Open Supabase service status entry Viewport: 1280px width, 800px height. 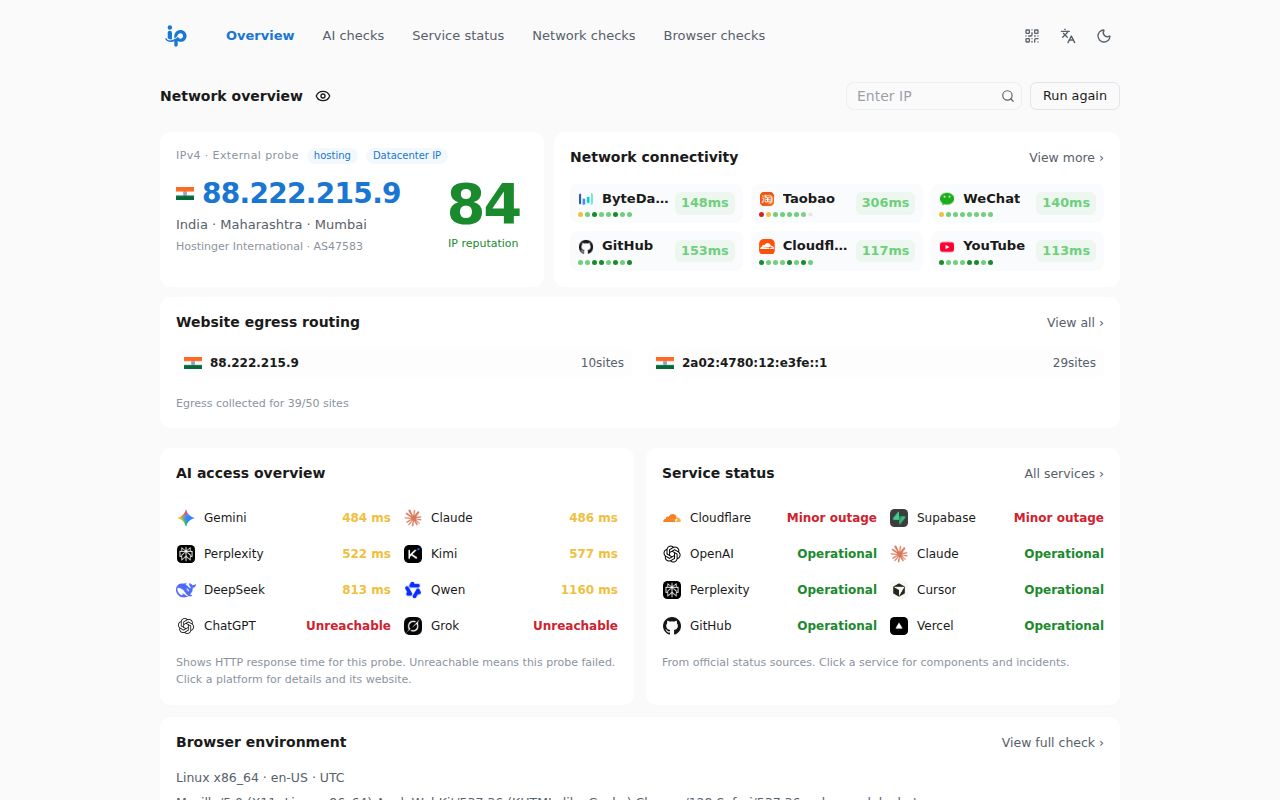(997, 518)
